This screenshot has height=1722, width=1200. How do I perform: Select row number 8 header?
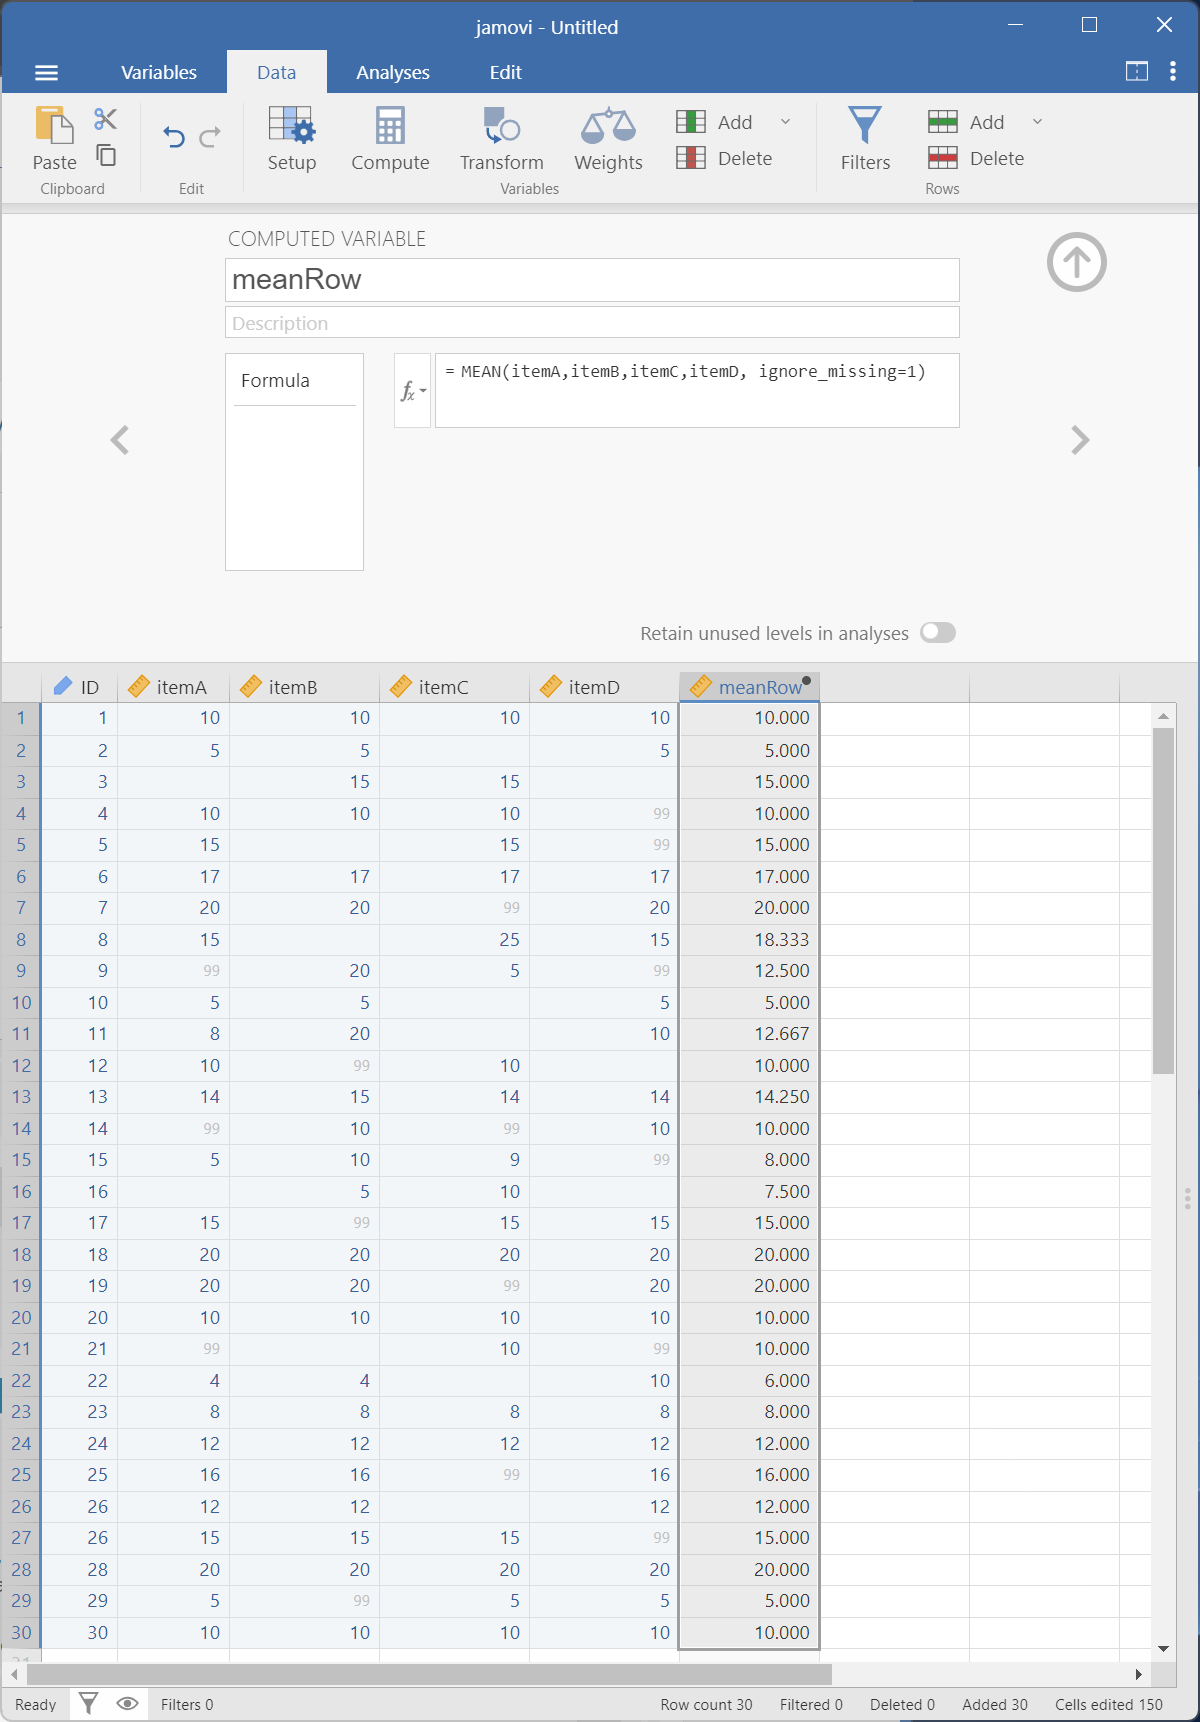point(21,940)
